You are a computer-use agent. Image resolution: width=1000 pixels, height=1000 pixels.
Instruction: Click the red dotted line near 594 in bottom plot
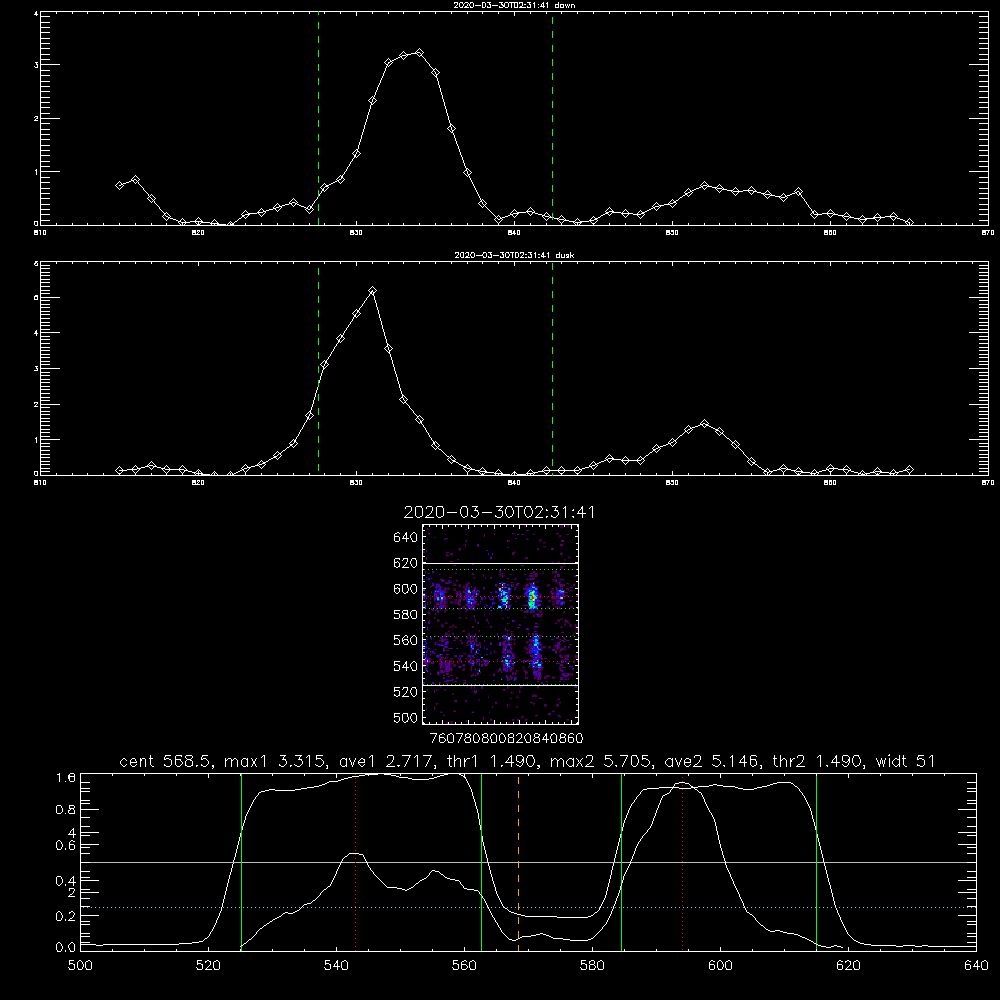(682, 862)
